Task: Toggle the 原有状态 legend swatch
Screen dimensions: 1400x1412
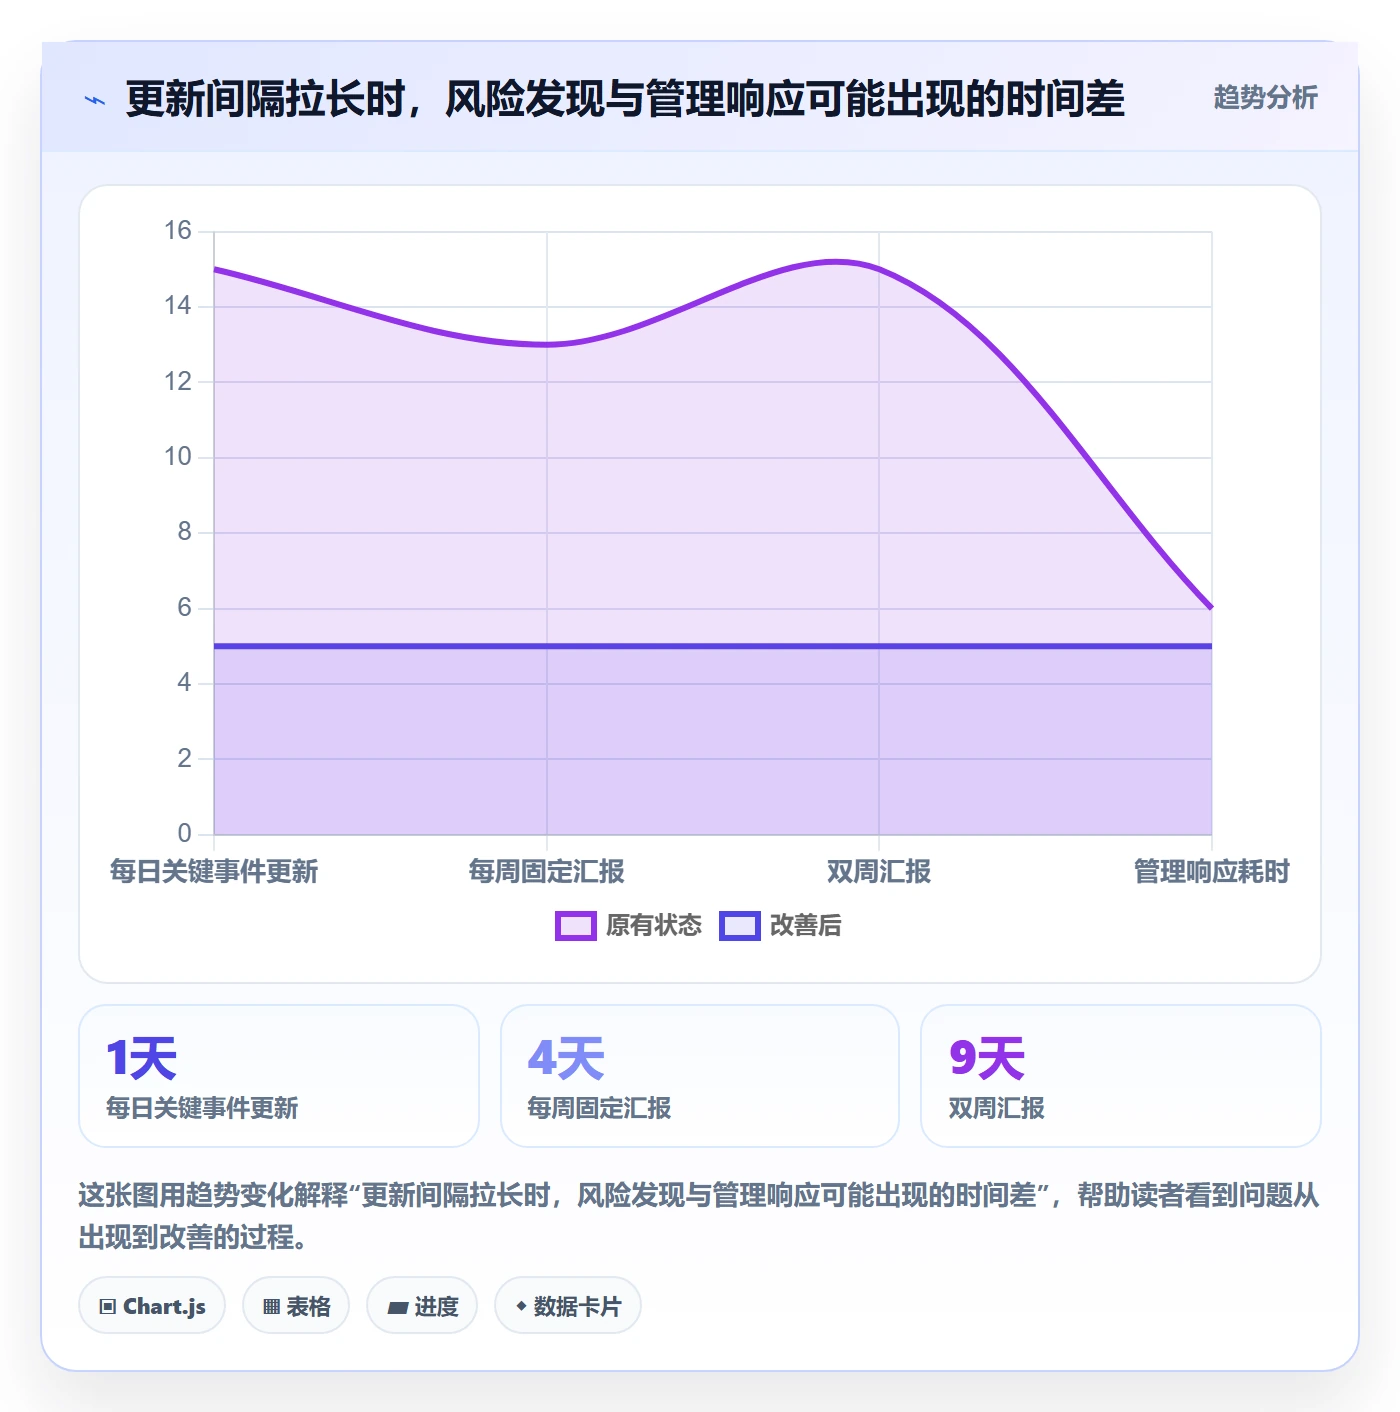Action: 576,926
